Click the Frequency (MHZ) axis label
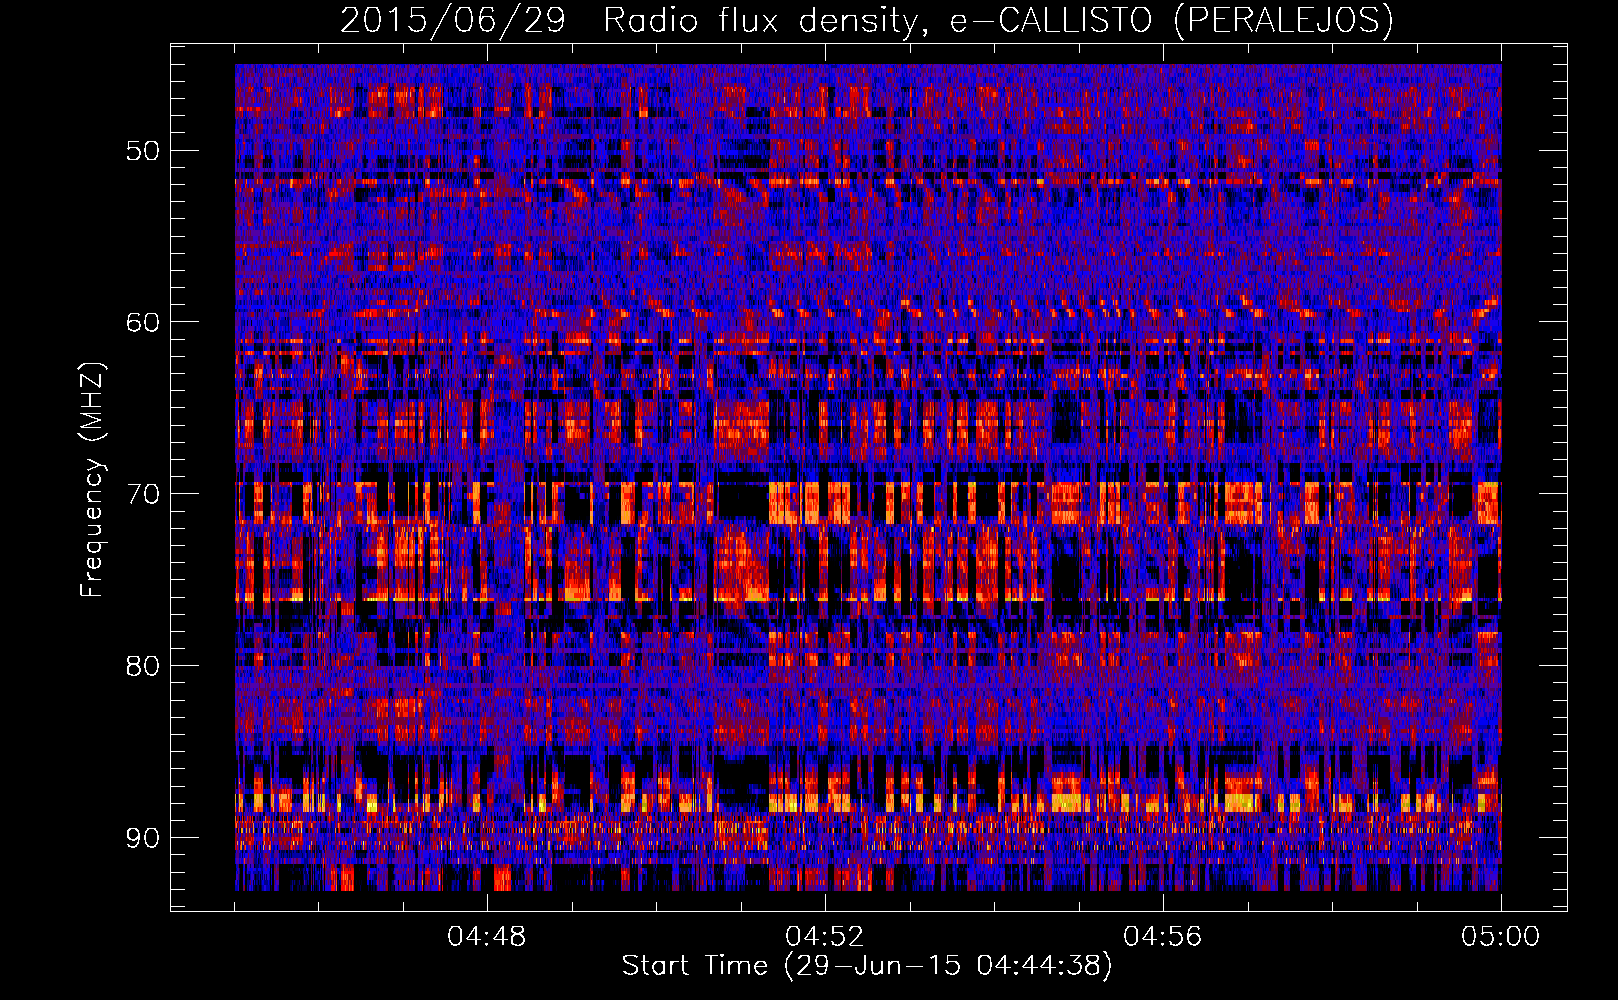 pos(92,479)
